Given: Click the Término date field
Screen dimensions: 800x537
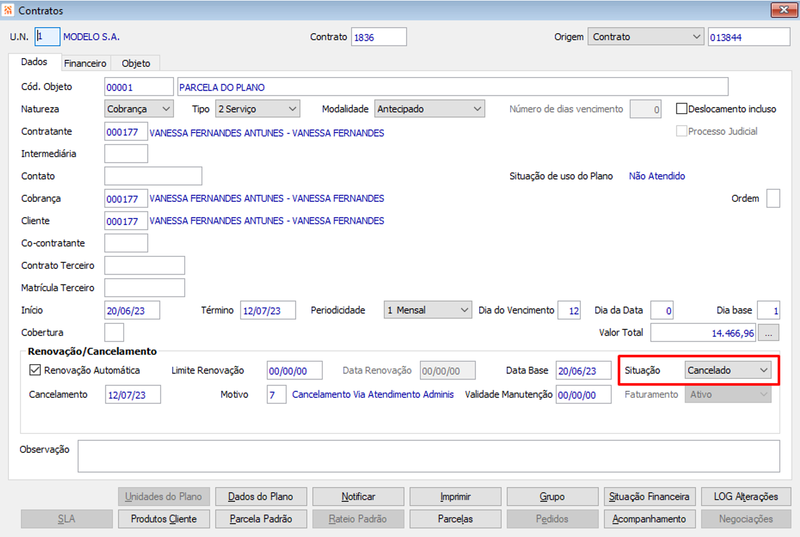Looking at the screenshot, I should coord(268,310).
